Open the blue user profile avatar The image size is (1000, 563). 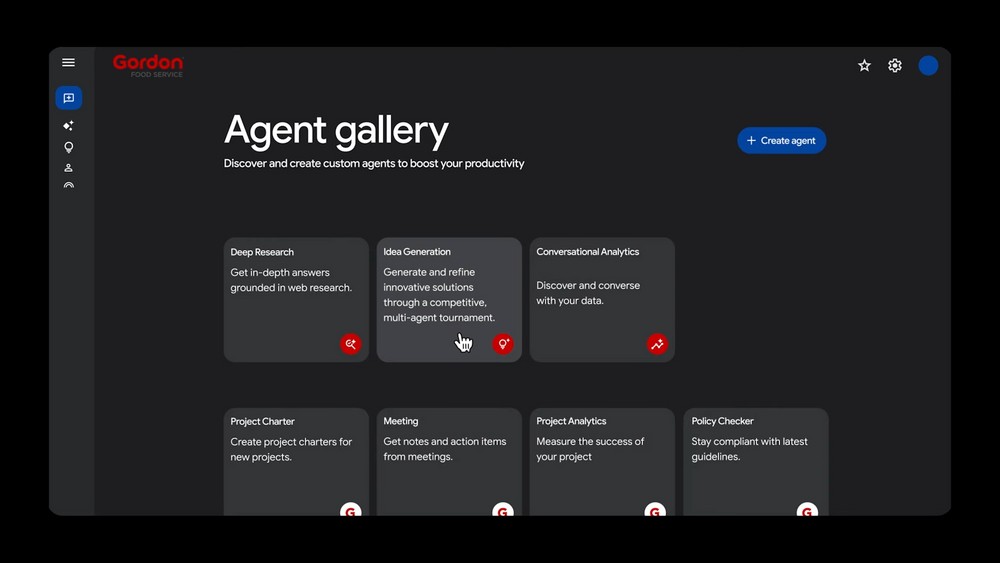928,66
